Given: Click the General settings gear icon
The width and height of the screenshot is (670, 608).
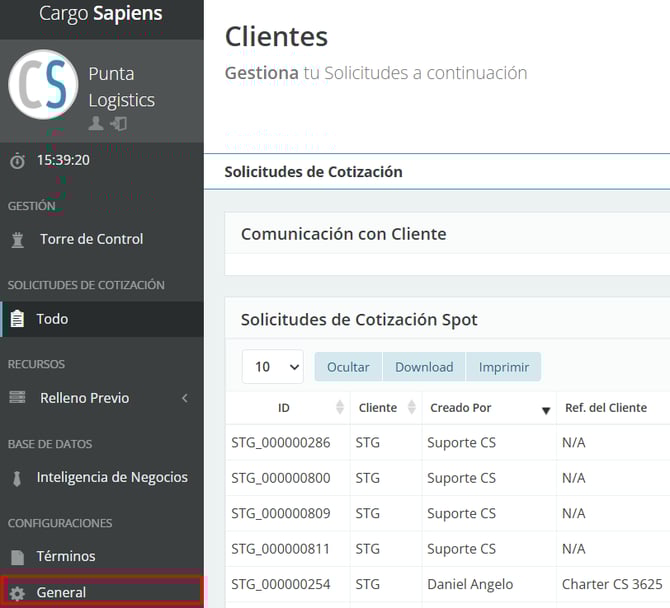Looking at the screenshot, I should click(x=17, y=593).
